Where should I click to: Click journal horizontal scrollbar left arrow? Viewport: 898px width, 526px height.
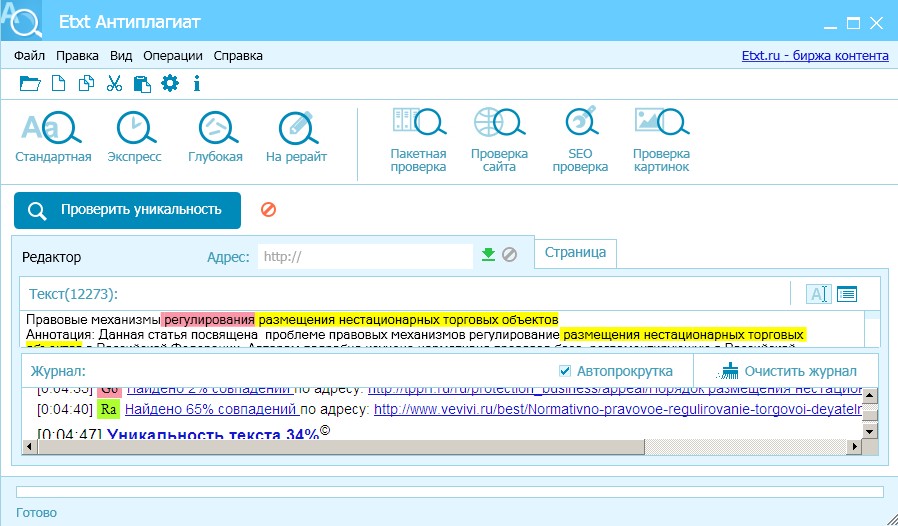[30, 446]
